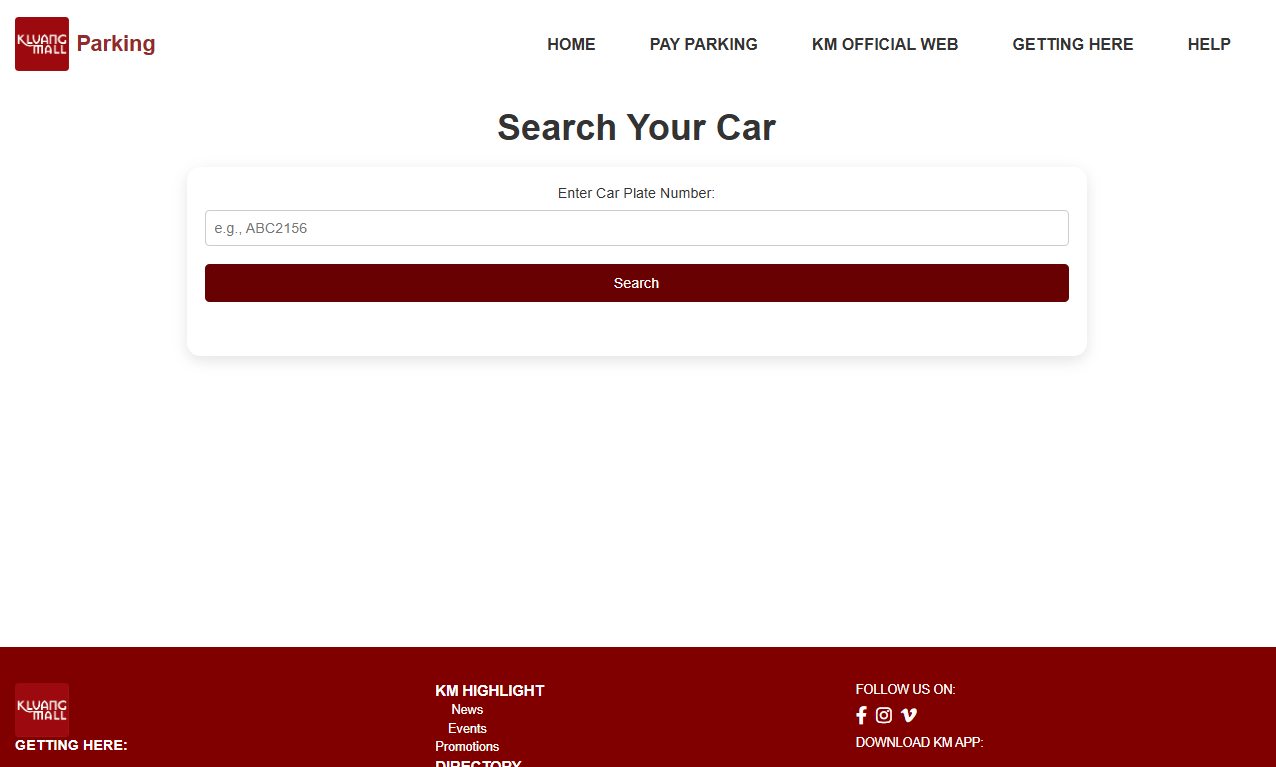The height and width of the screenshot is (767, 1276).
Task: Open the Facebook social icon
Action: [861, 715]
